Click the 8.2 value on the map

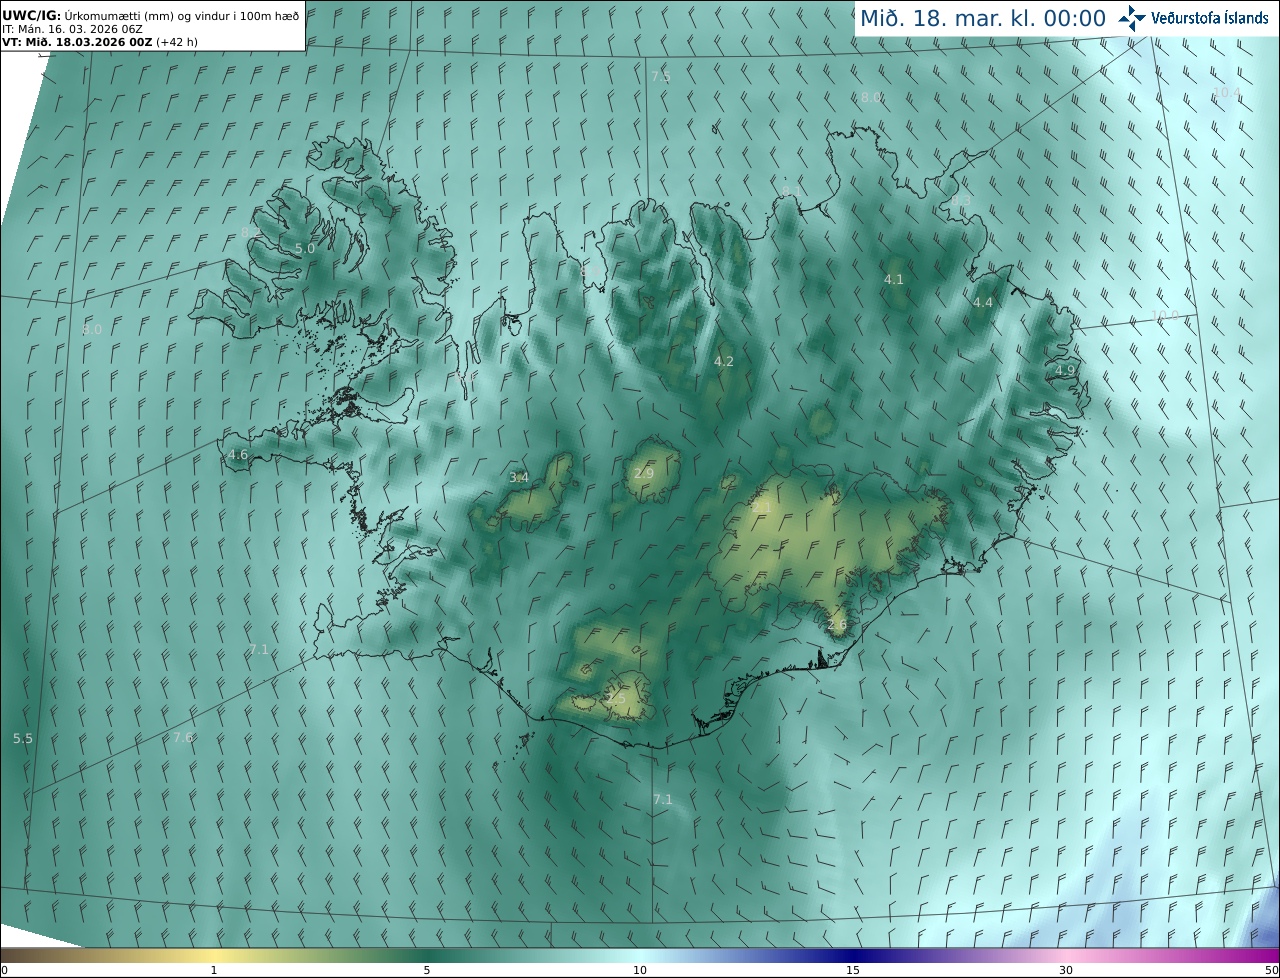click(250, 232)
